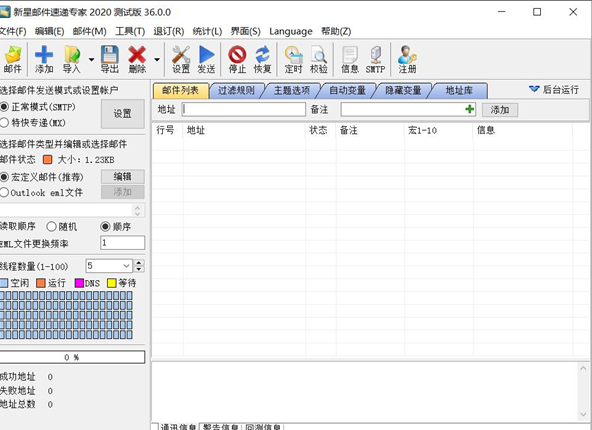The height and width of the screenshot is (430, 592).
Task: Click the eml file list spinner
Action: coord(137,210)
